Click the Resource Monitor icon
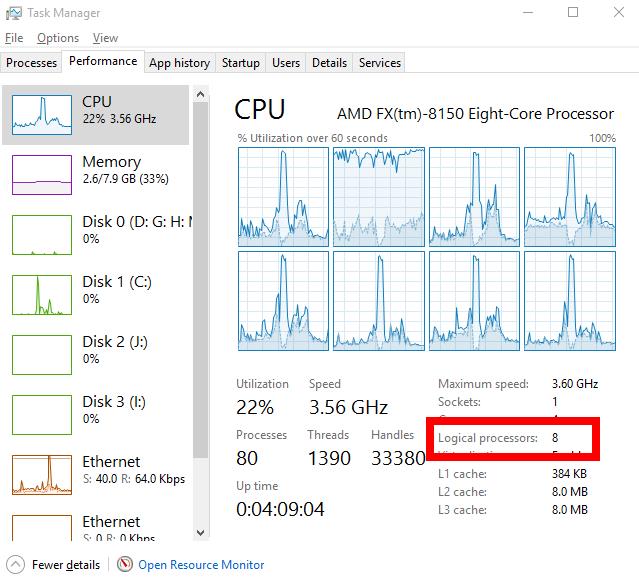Image resolution: width=639 pixels, height=585 pixels. [125, 565]
